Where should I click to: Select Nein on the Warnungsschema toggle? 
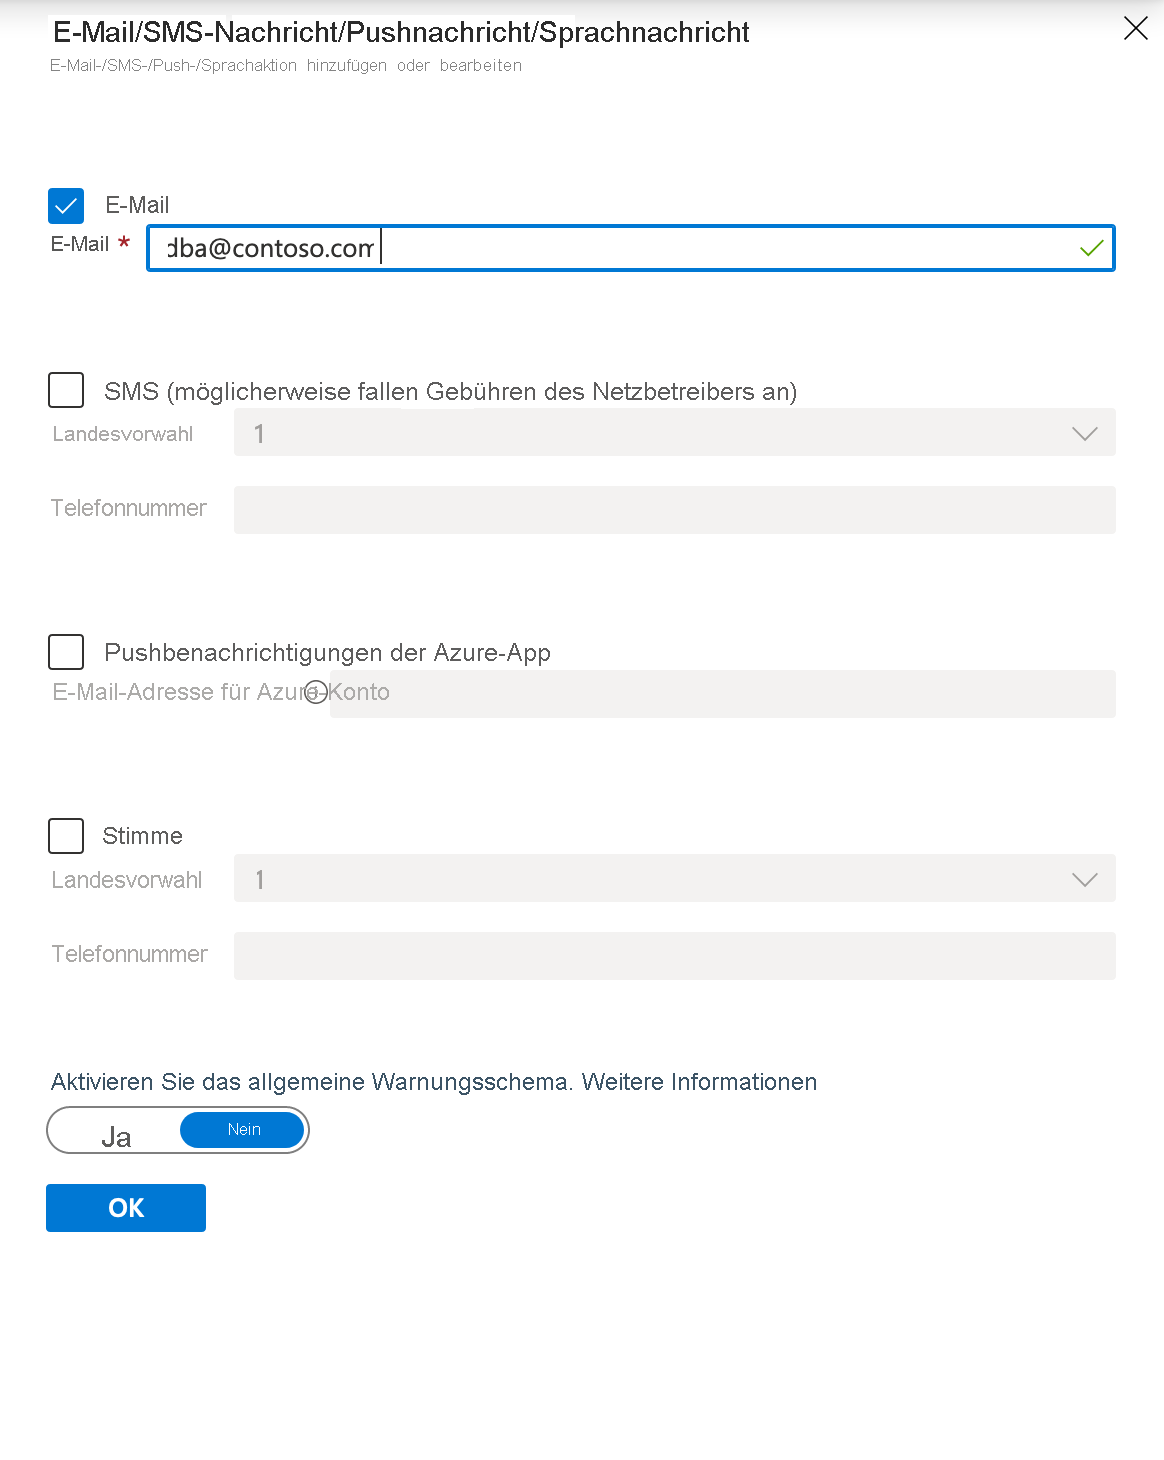243,1130
